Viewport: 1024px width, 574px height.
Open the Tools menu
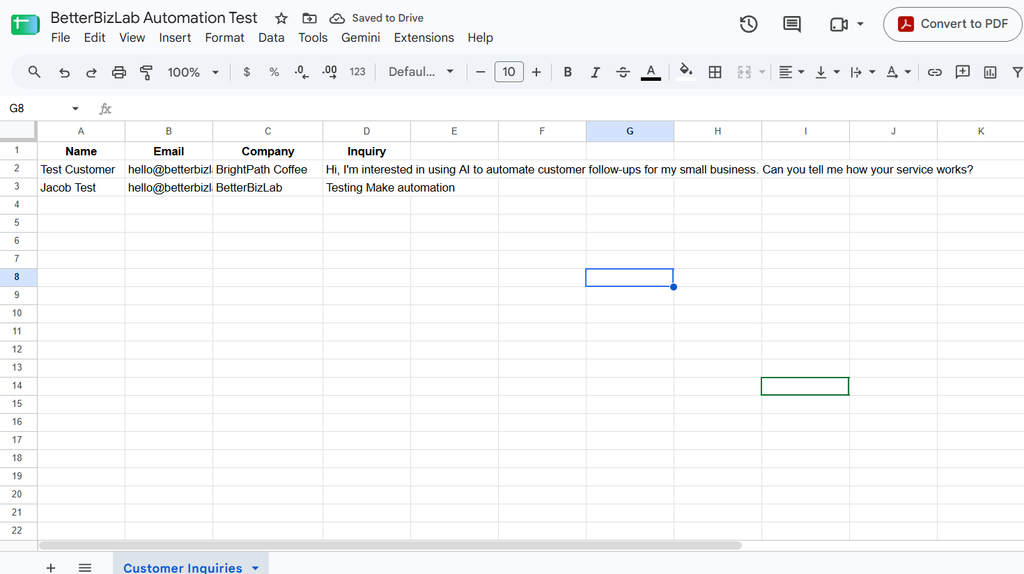313,38
